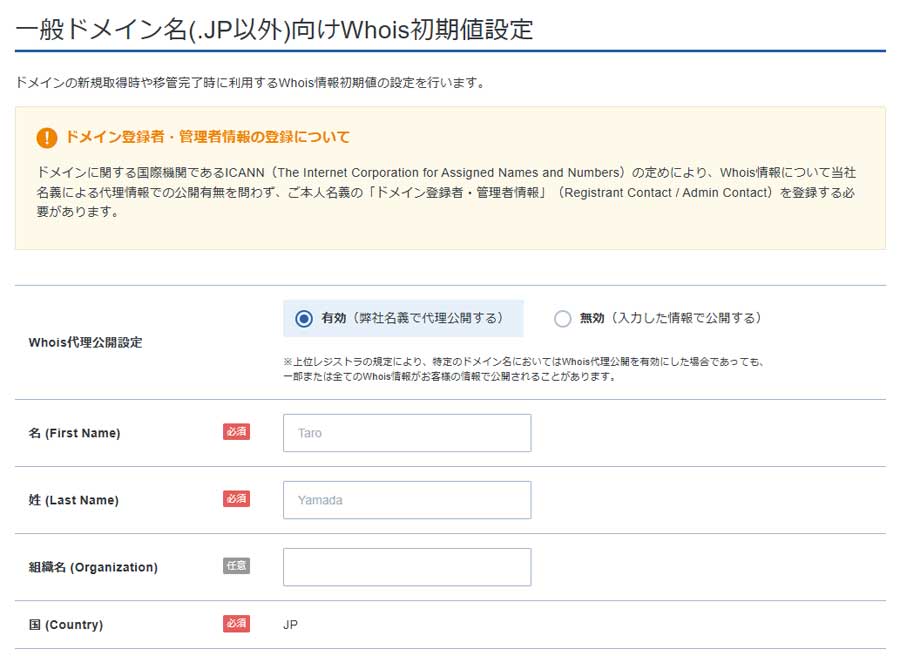Click the JP country value text

pos(291,623)
